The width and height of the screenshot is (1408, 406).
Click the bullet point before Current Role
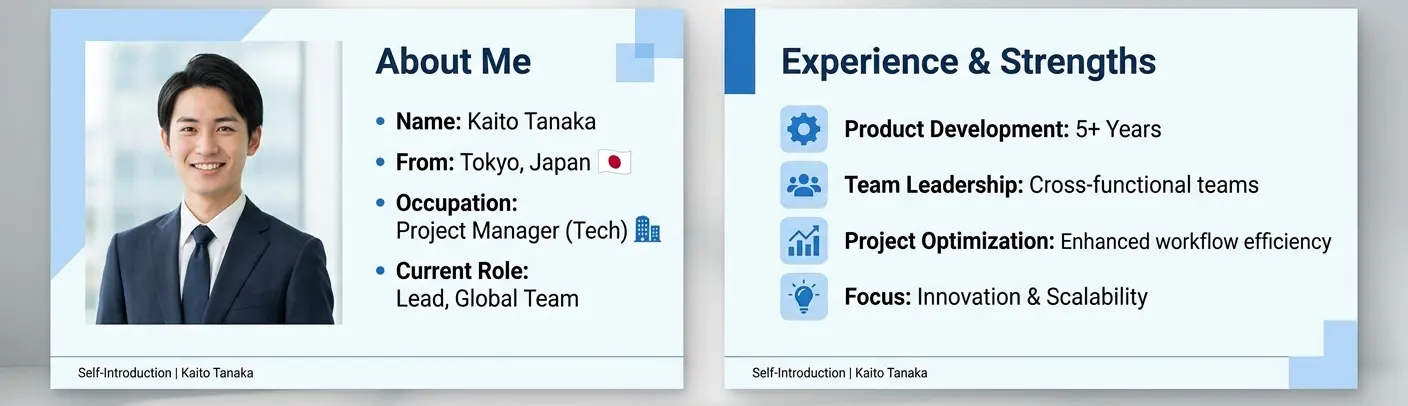[380, 271]
